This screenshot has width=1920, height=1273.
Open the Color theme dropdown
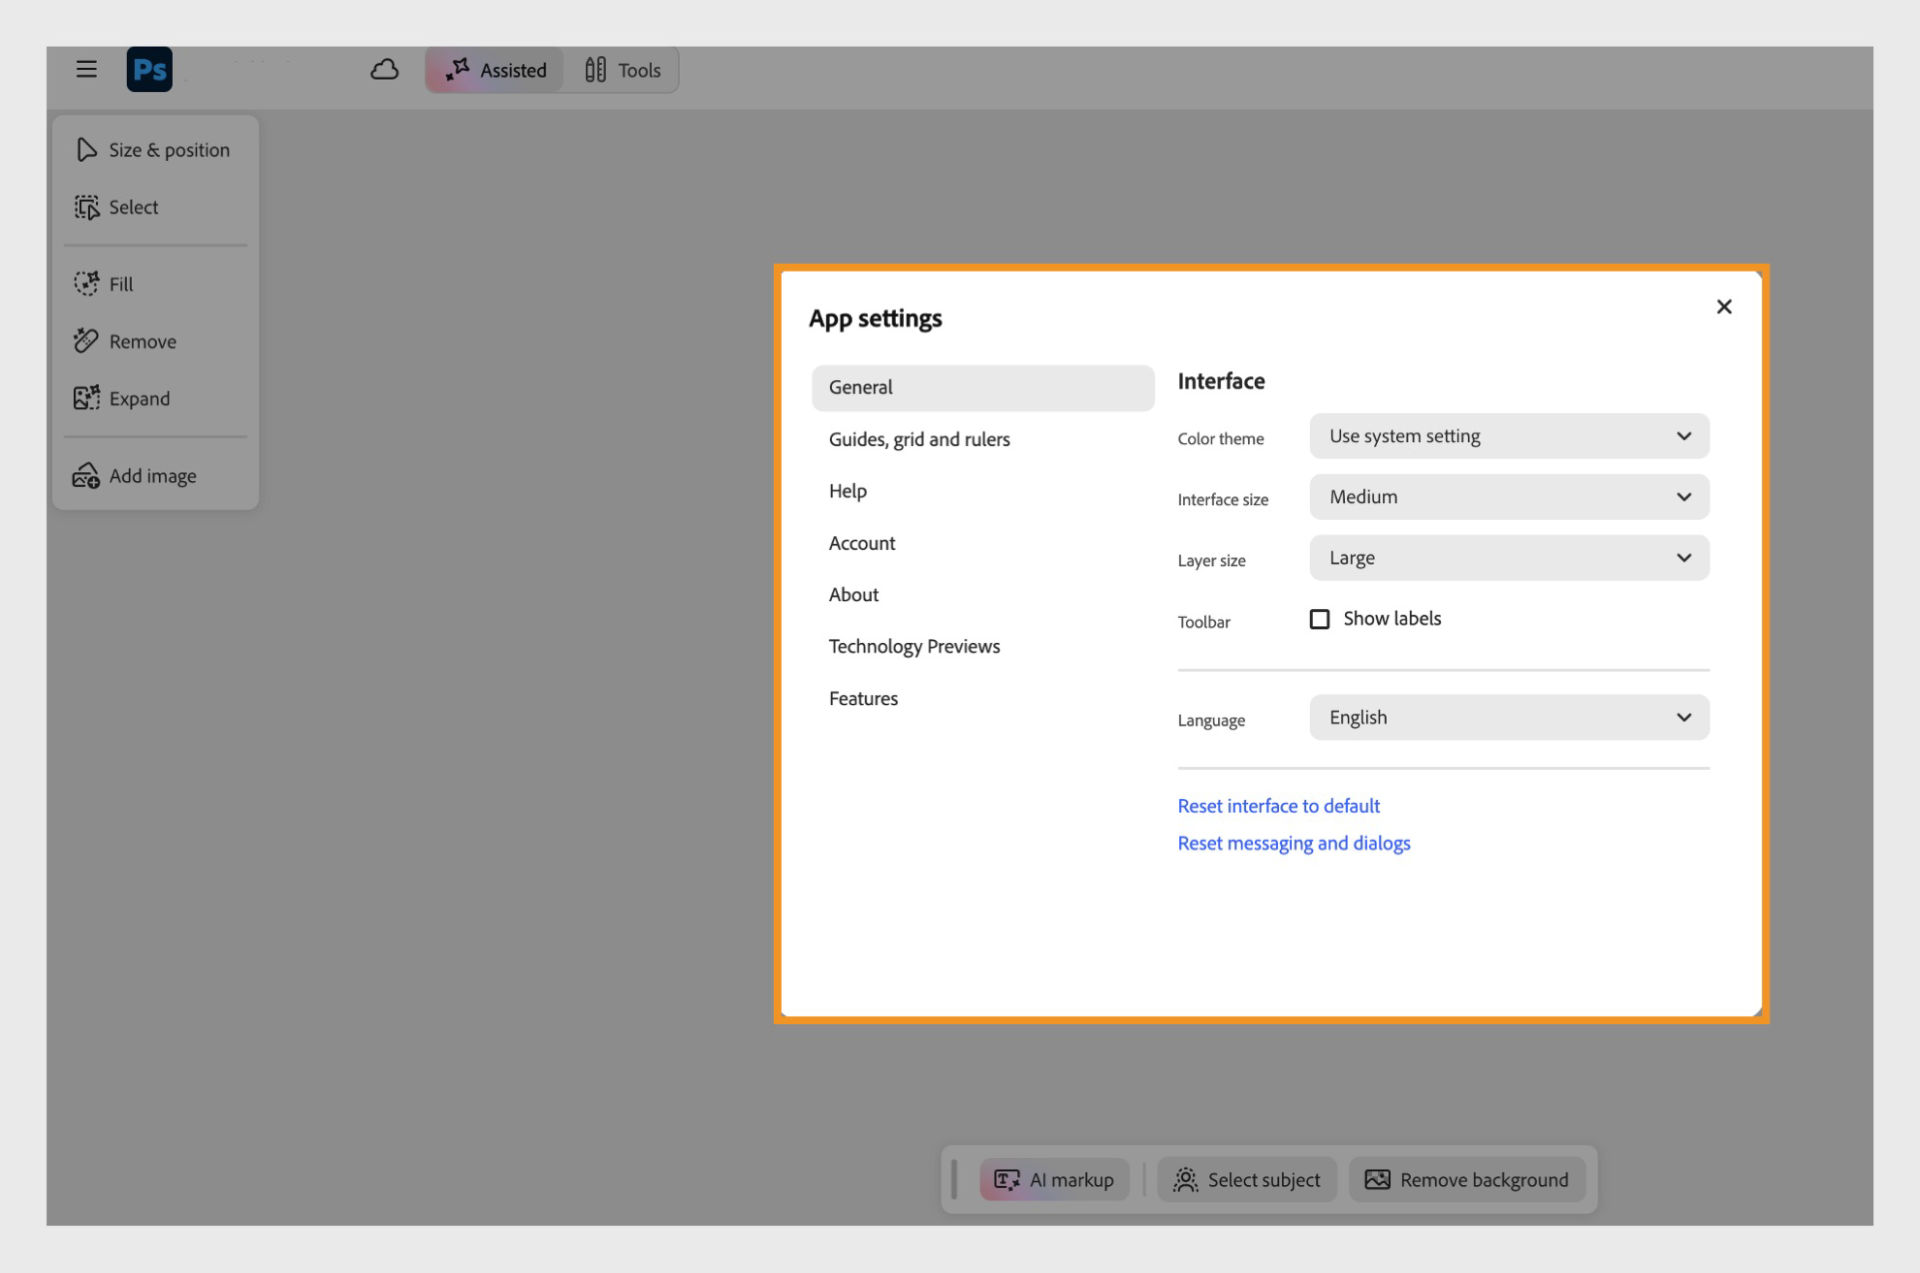[x=1509, y=436]
